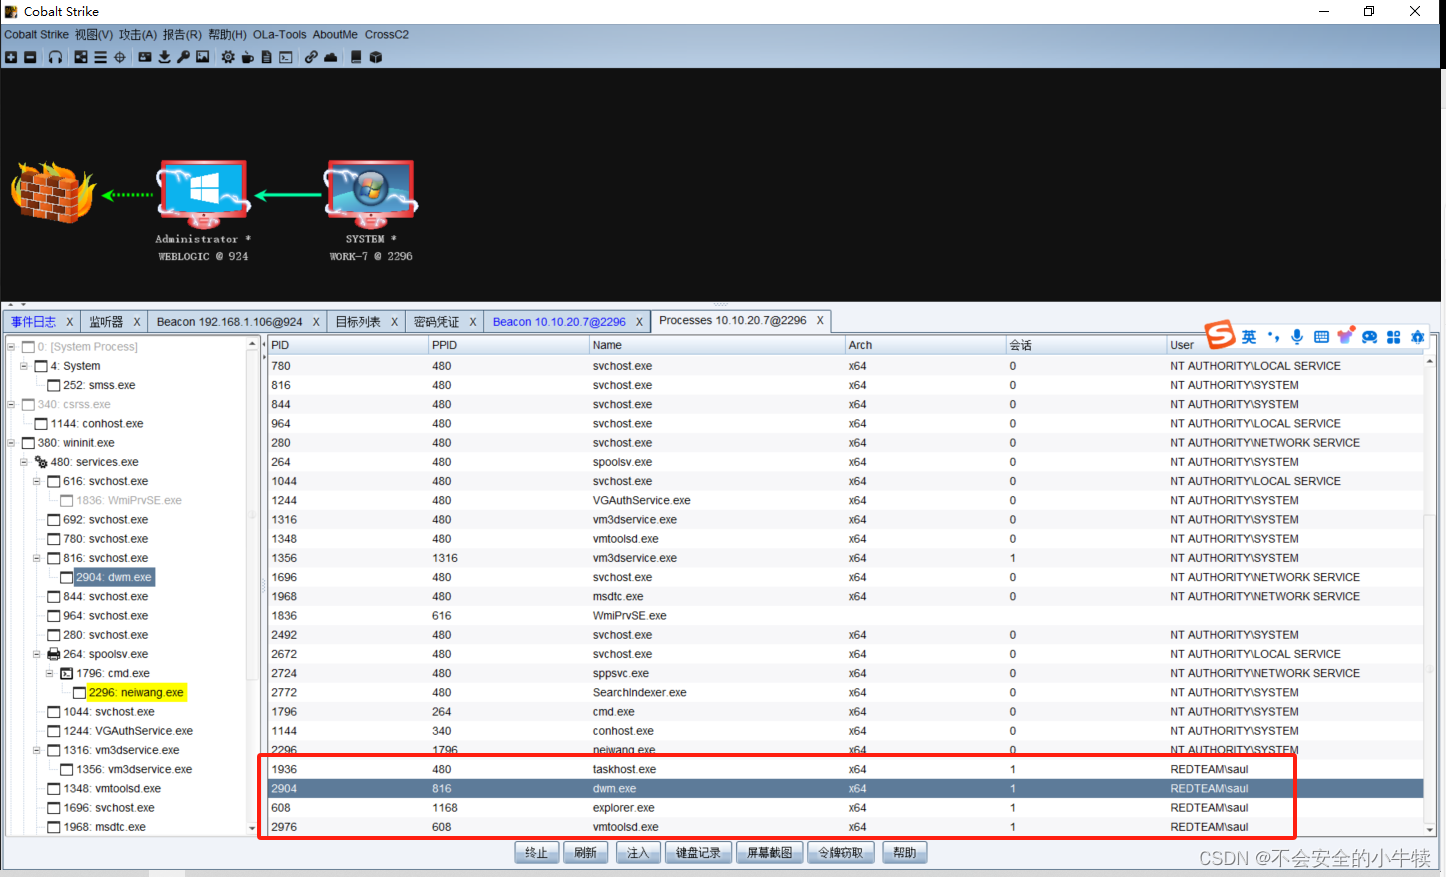Collapse the '816: svchost.exe' tree node

click(x=37, y=558)
